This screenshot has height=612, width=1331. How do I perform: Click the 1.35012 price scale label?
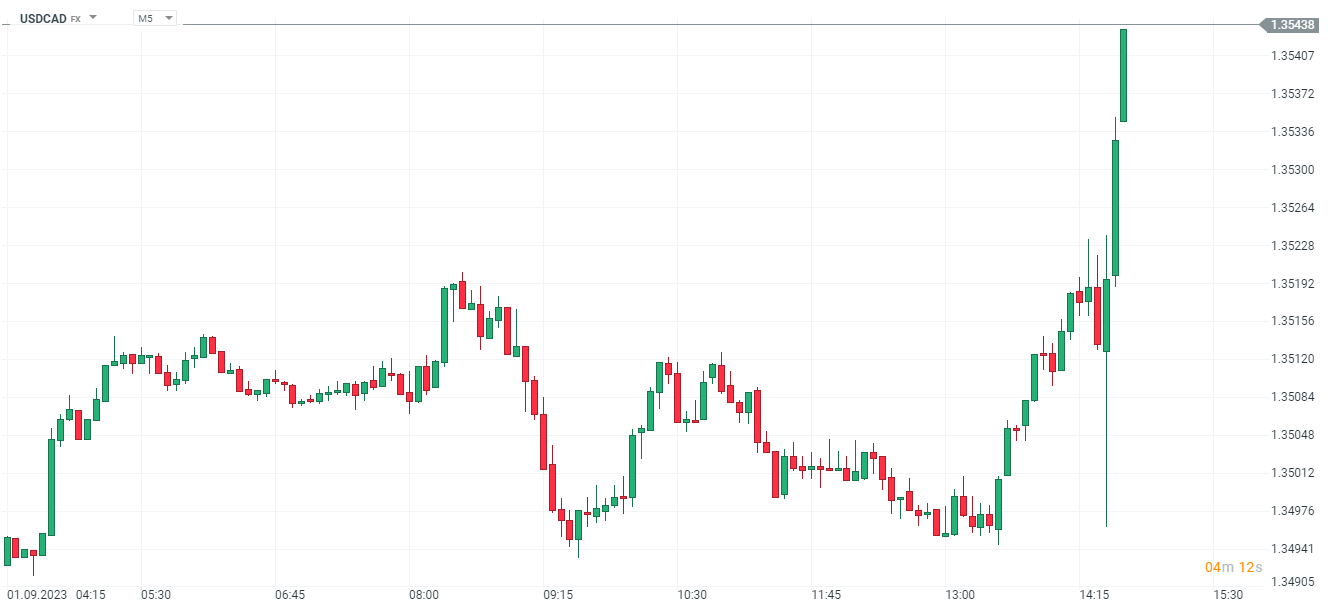click(1292, 473)
